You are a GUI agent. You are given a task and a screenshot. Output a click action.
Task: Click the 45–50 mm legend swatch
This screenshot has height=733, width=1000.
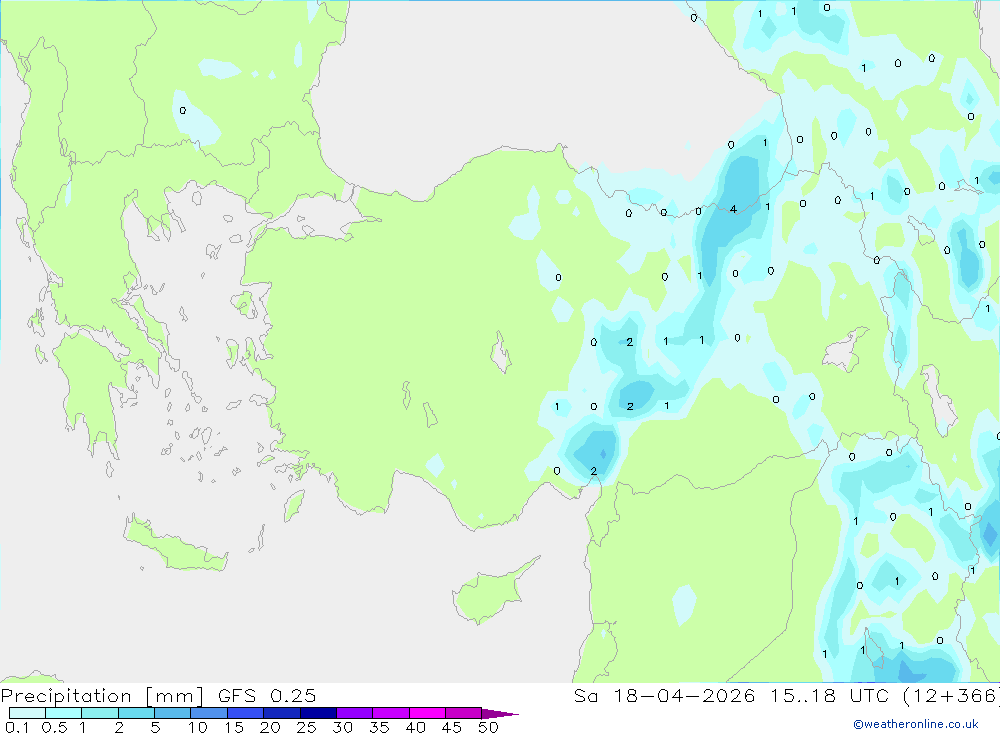pos(464,713)
